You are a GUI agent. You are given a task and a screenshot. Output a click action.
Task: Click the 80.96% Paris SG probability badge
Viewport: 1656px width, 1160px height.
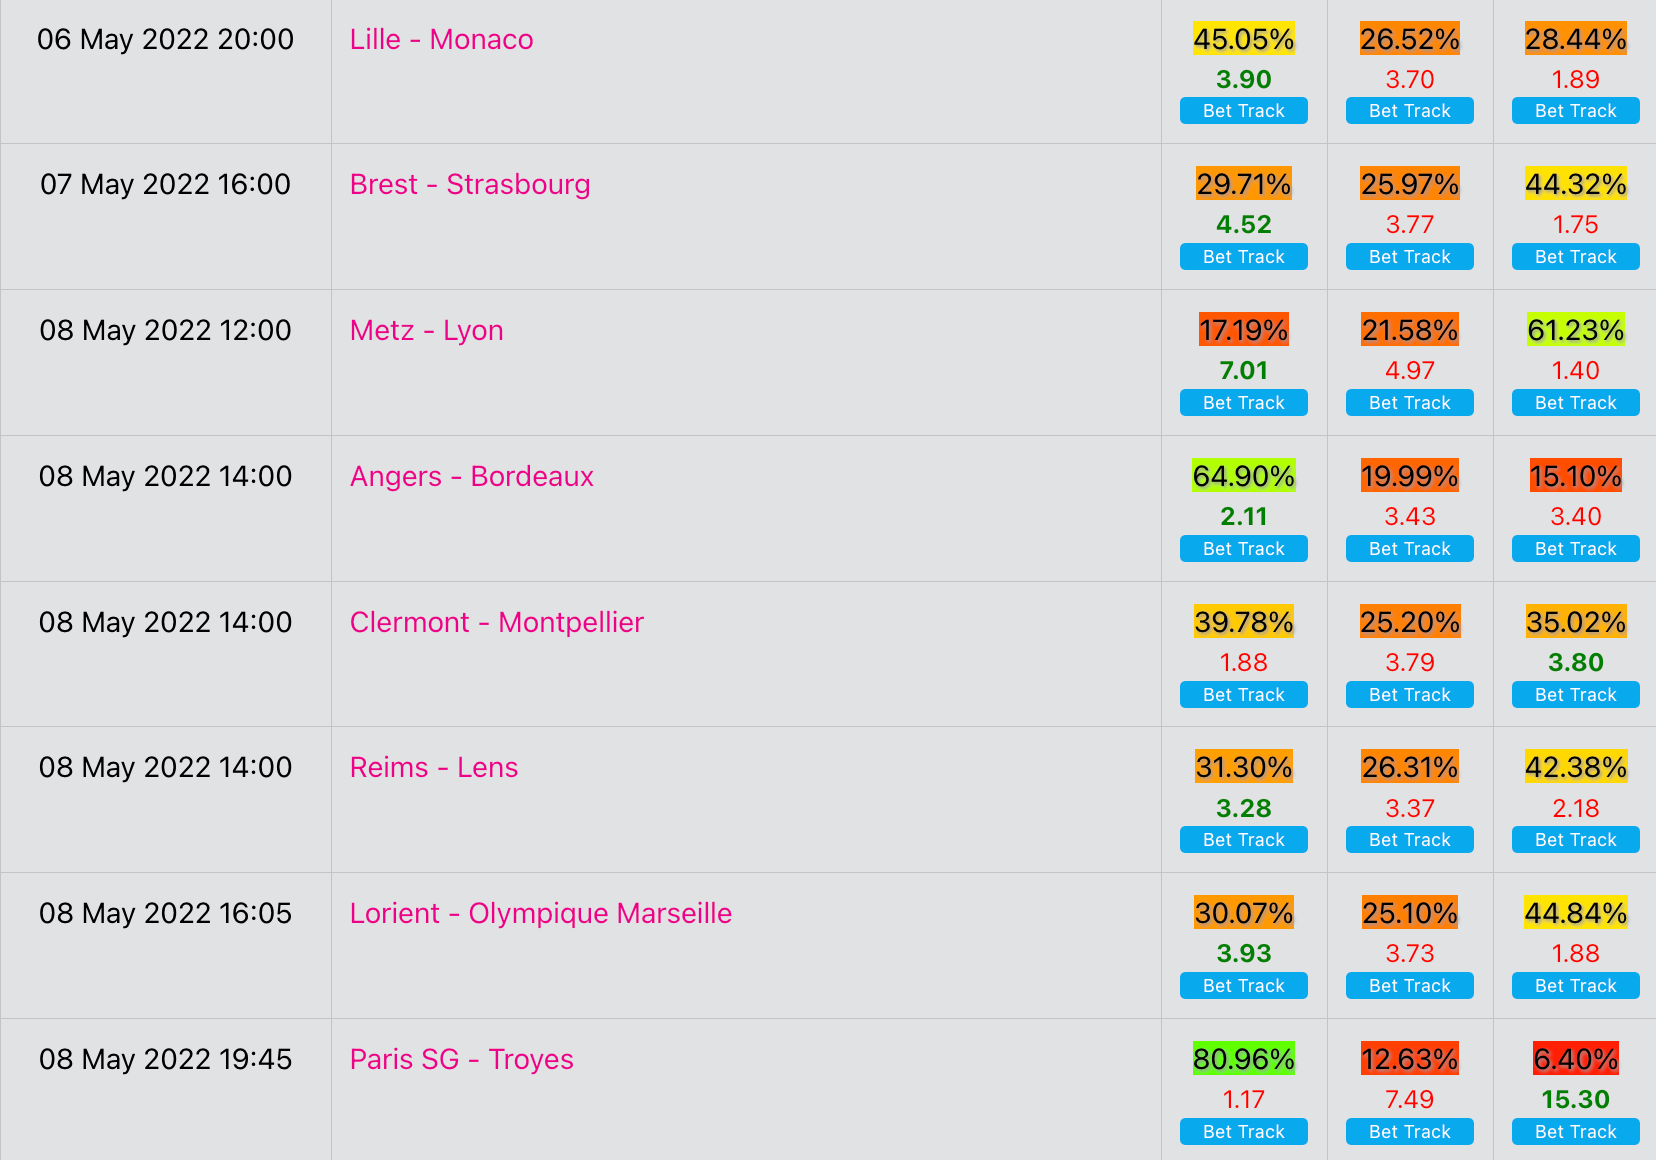1244,1059
